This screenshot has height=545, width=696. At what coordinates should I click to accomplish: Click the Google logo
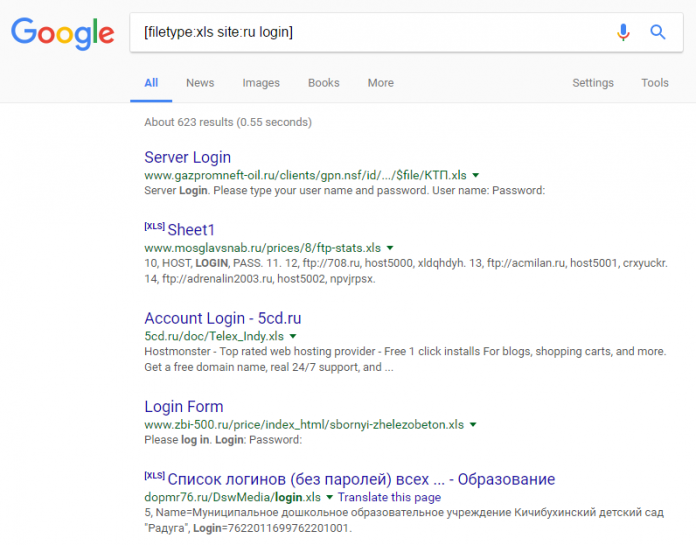click(x=63, y=33)
